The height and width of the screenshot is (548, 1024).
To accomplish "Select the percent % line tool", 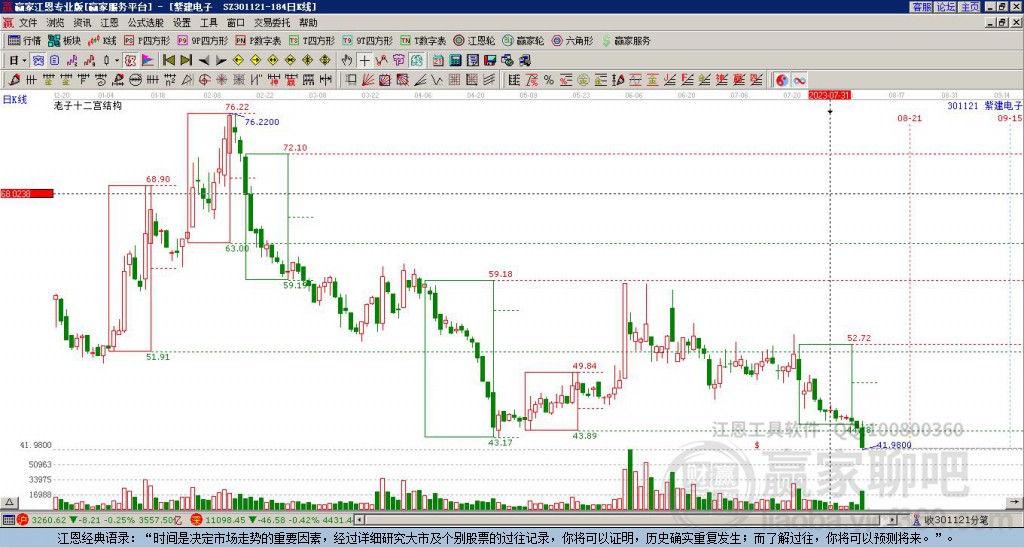I will (x=549, y=80).
